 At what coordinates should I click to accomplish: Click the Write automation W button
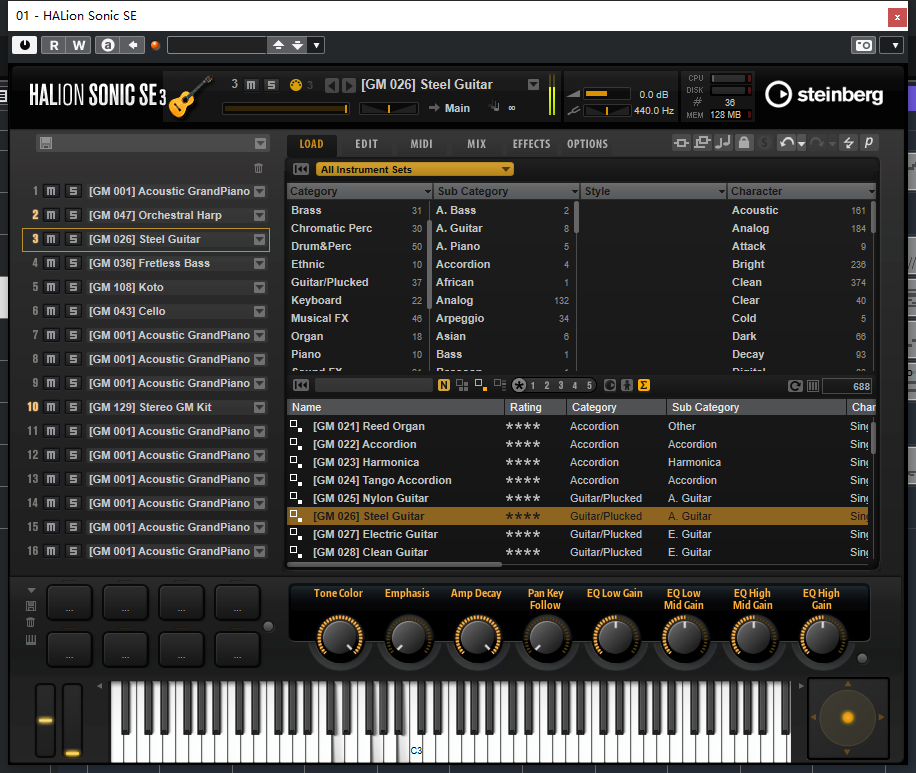[79, 45]
